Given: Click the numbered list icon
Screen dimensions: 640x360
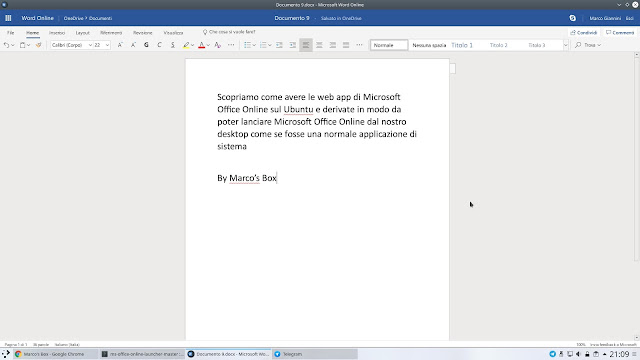Looking at the screenshot, I should (x=263, y=45).
